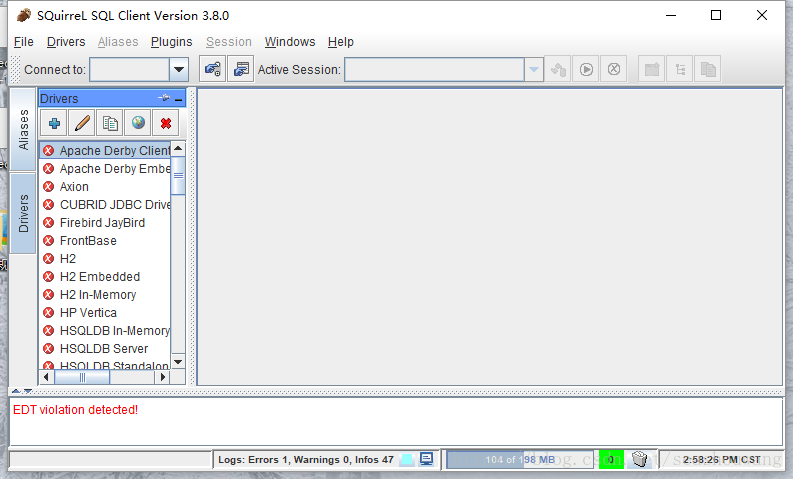Click the cyan log status square icon

(407, 459)
